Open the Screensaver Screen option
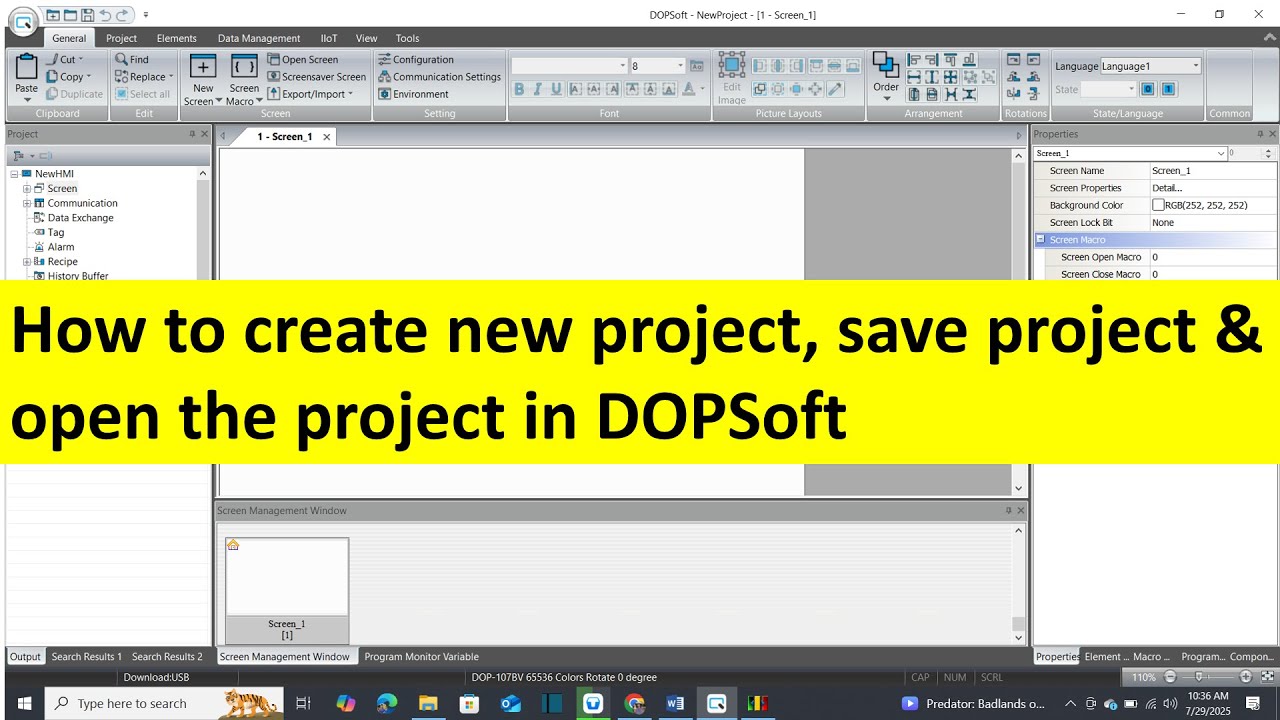The image size is (1280, 720). tap(316, 76)
